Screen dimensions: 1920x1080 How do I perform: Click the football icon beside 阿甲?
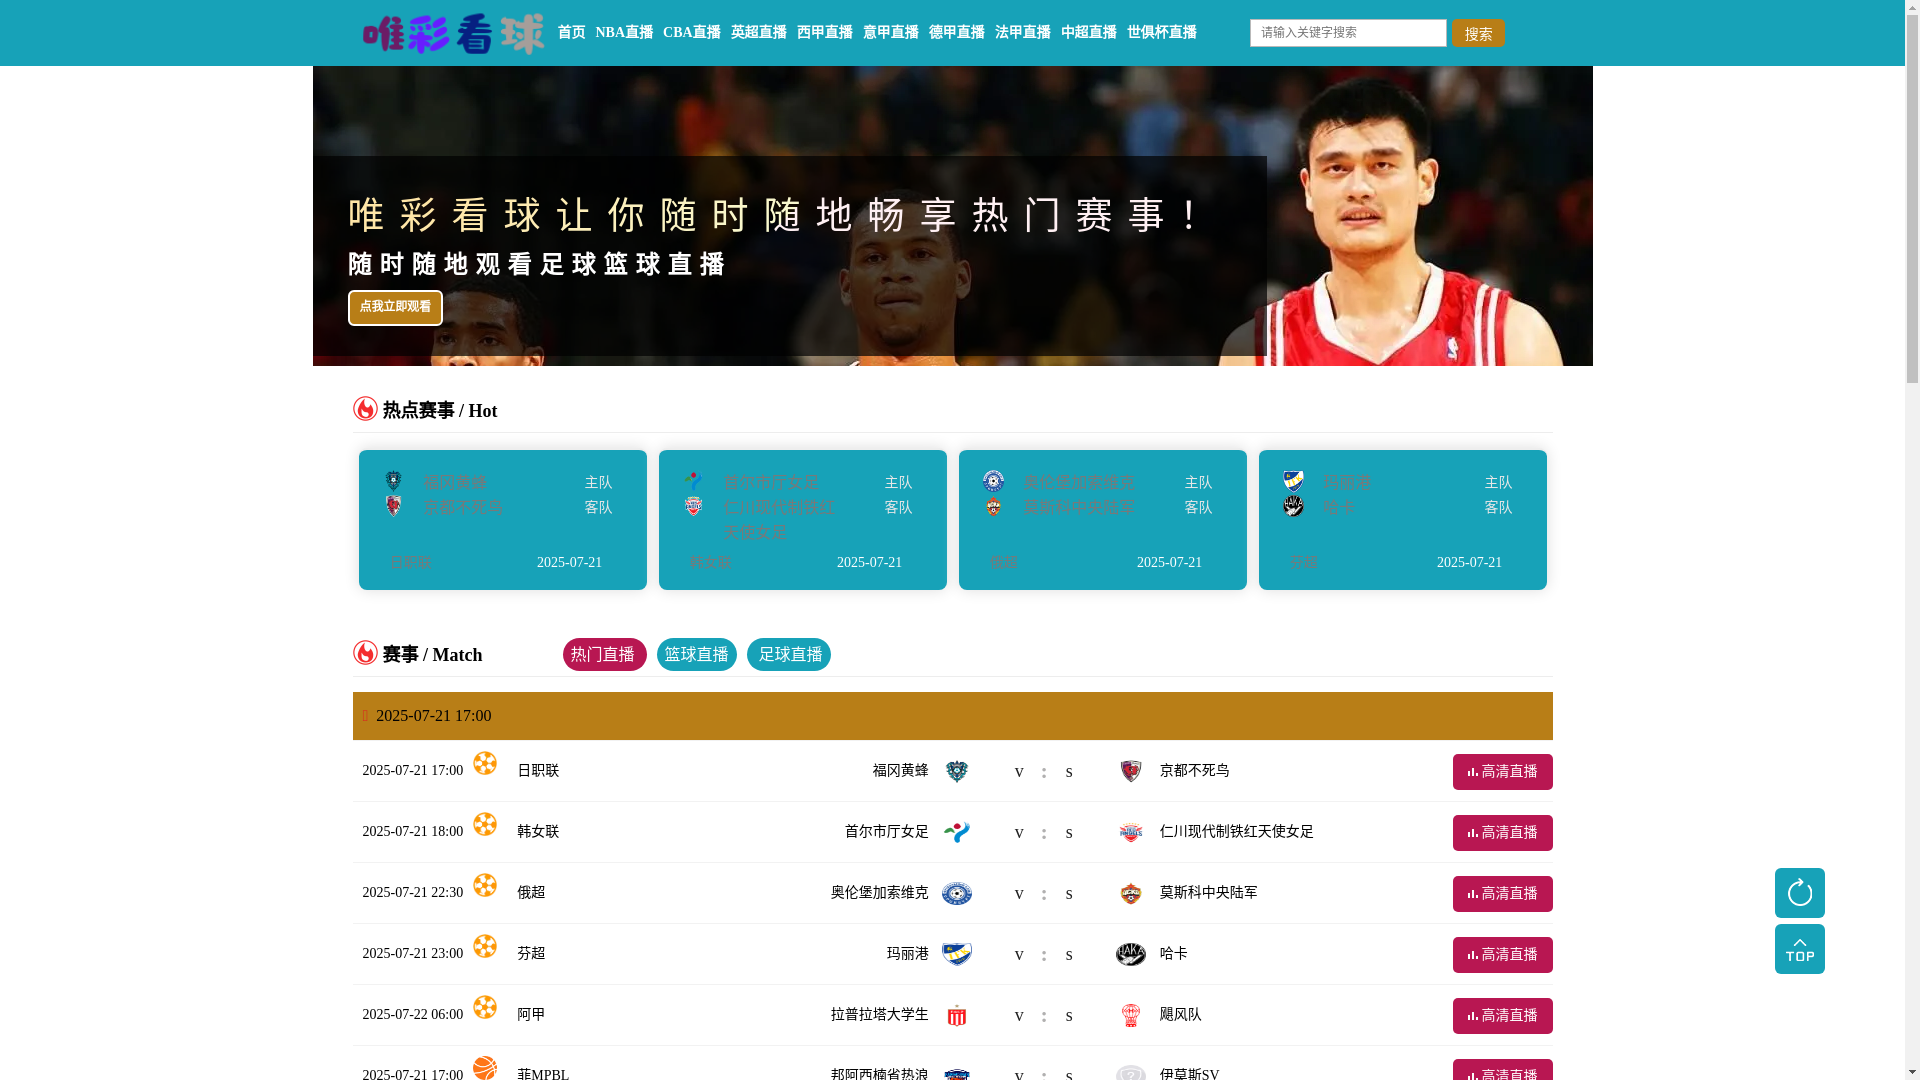point(485,1007)
